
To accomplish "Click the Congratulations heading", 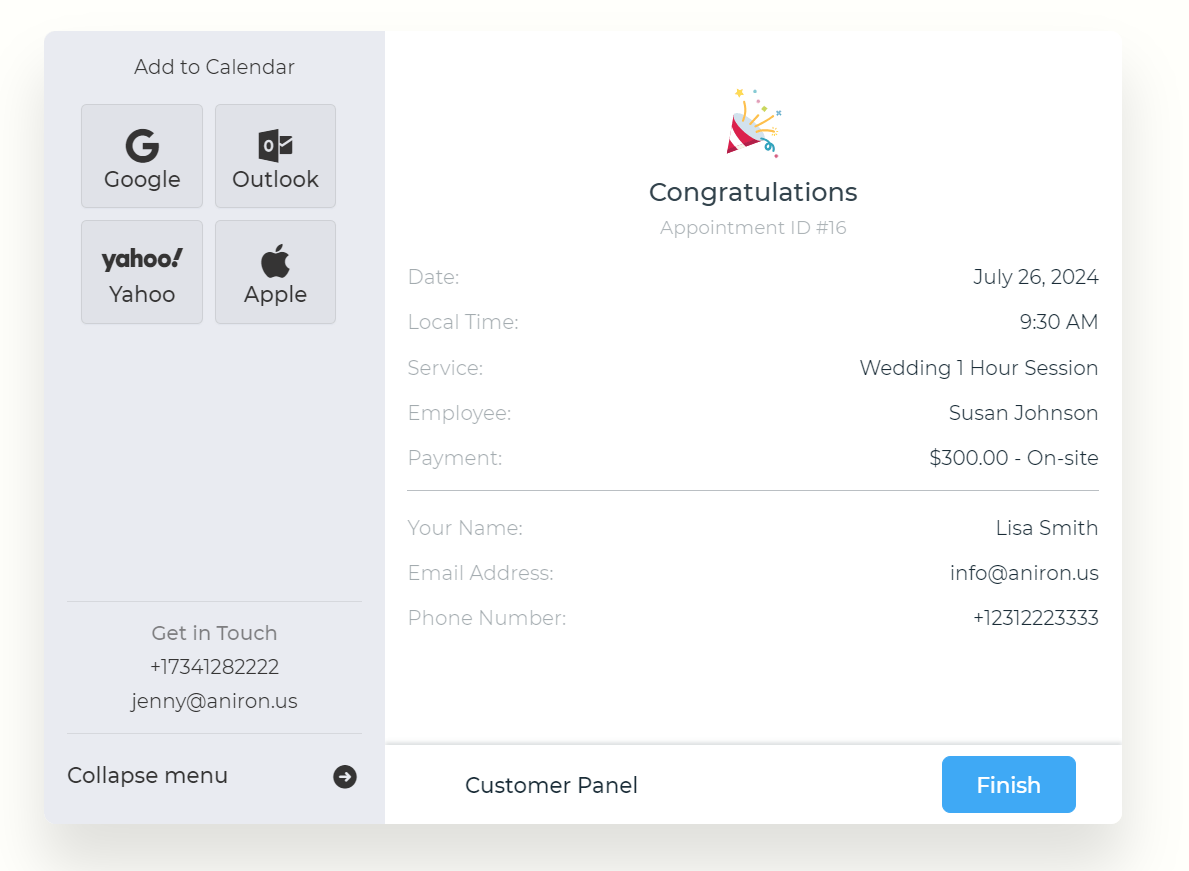I will coord(753,192).
